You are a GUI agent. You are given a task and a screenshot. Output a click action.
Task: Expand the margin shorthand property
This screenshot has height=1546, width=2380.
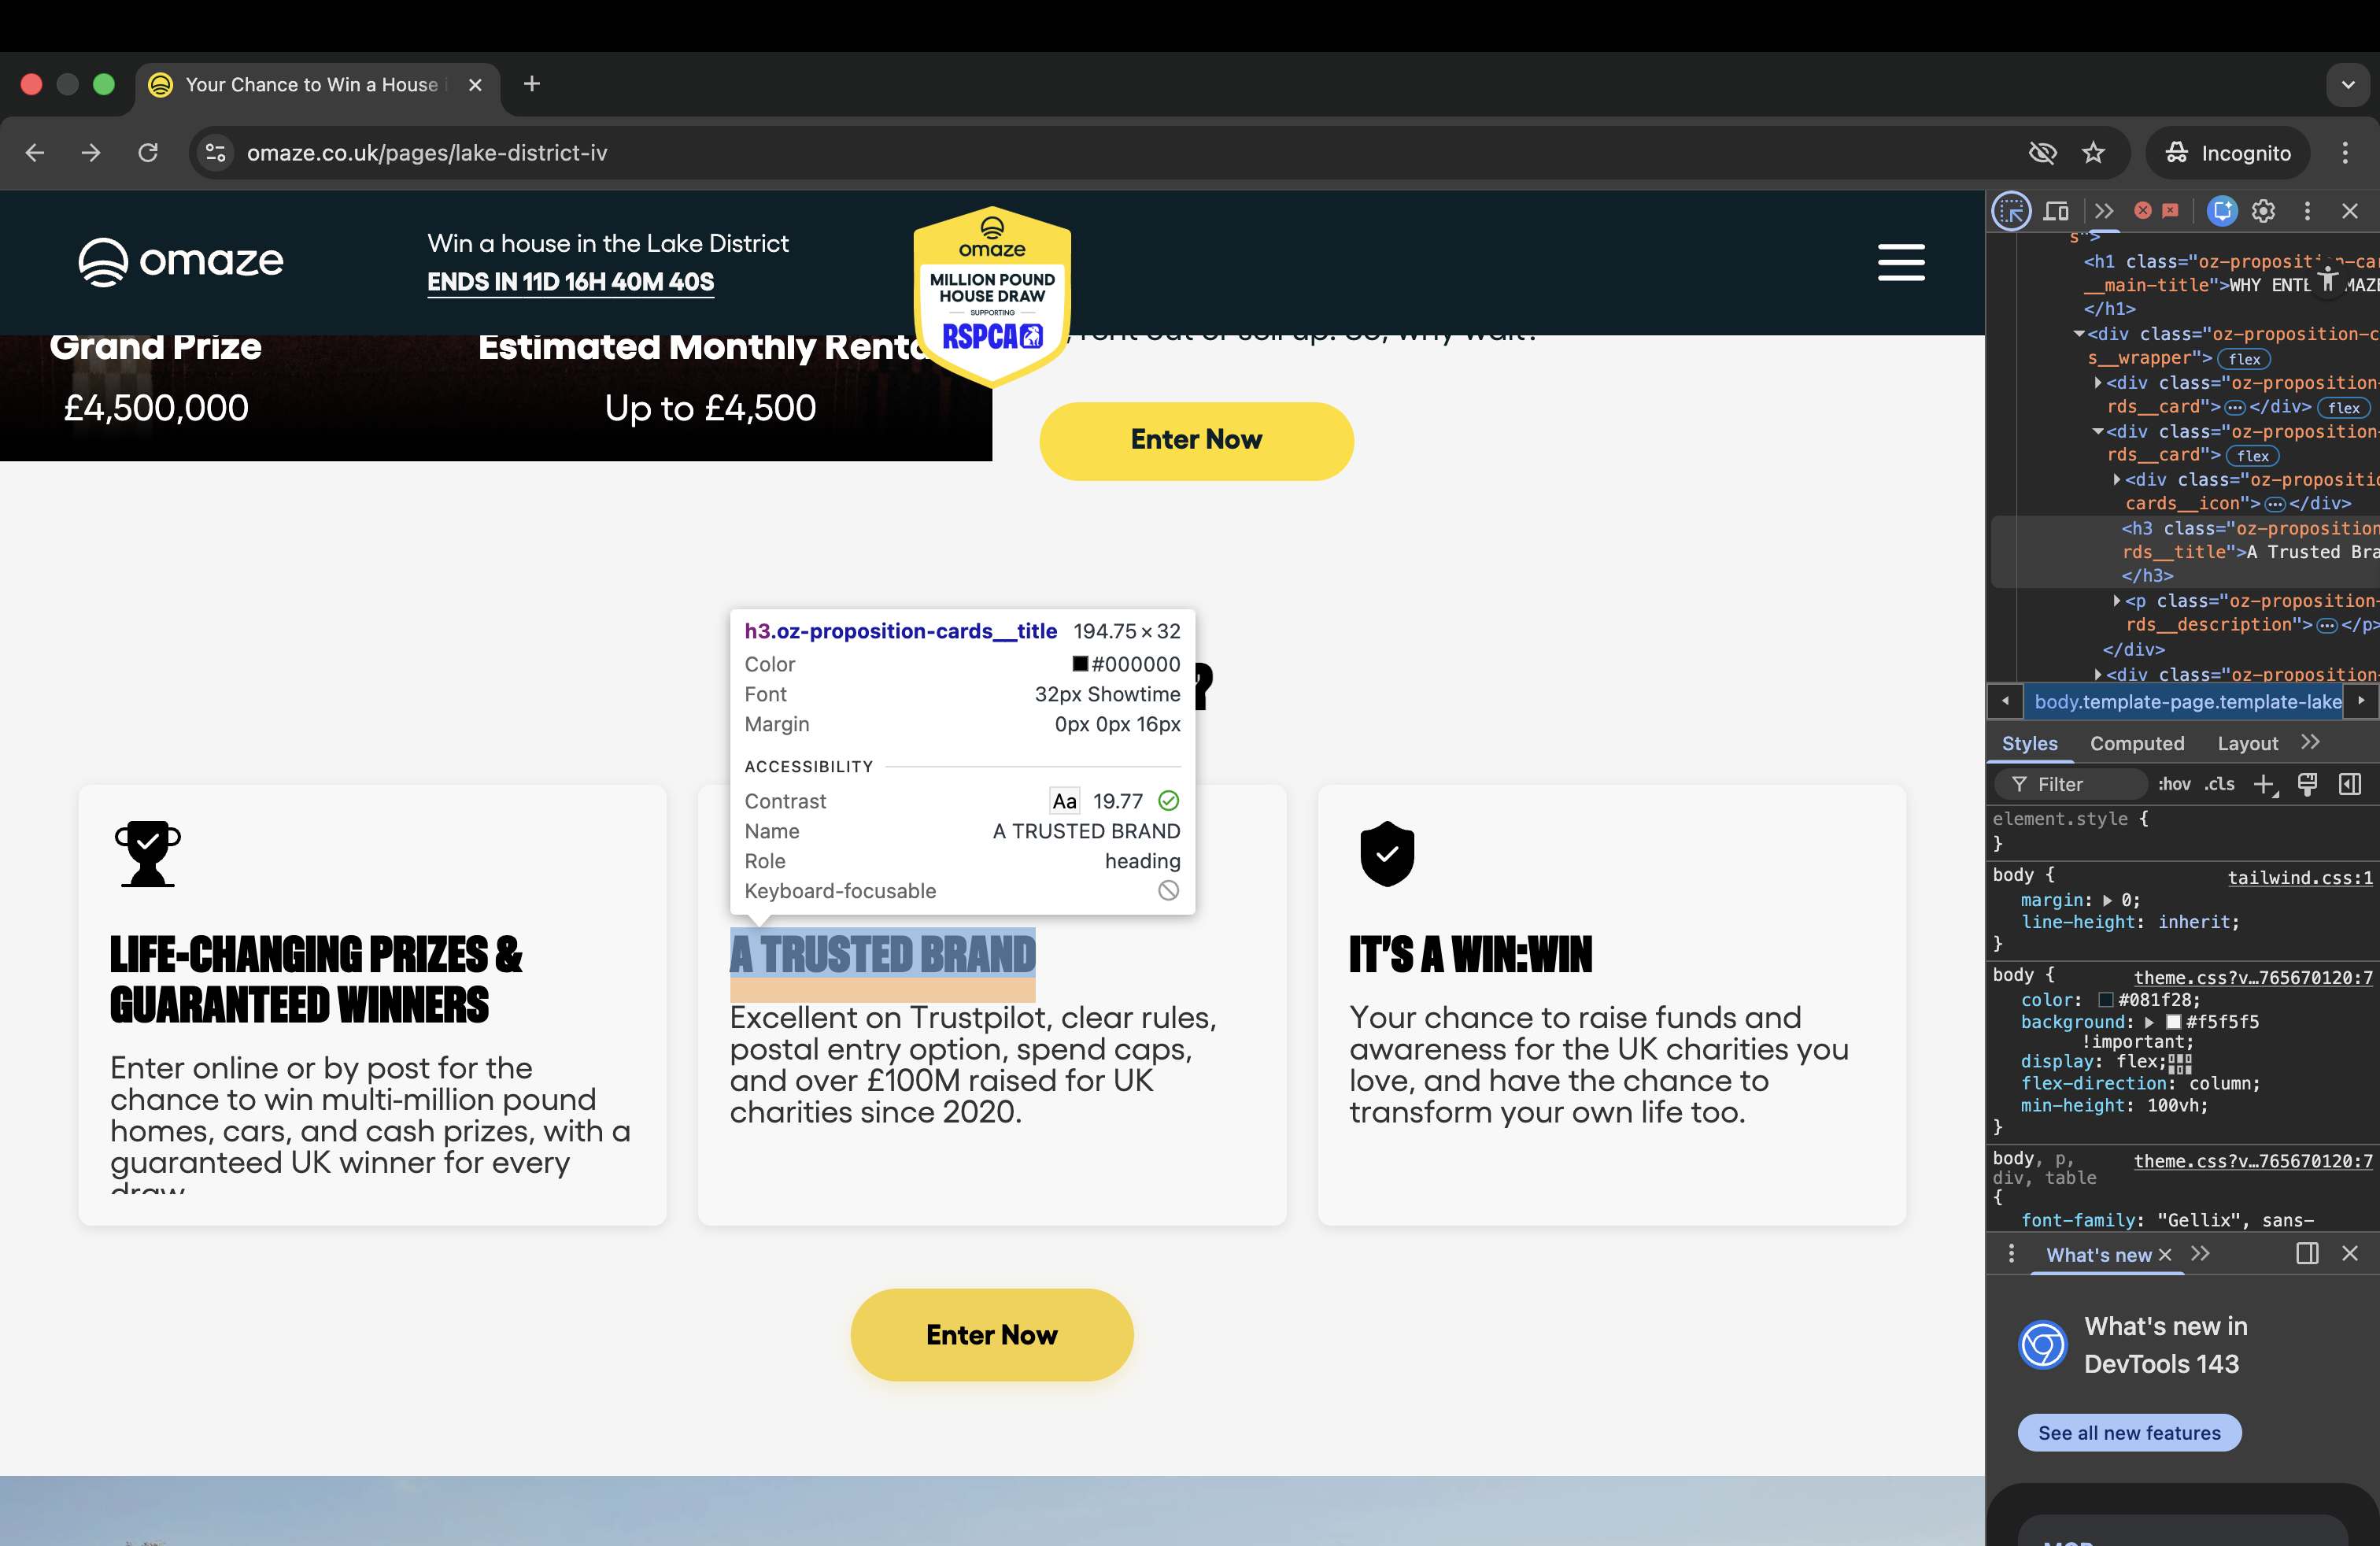click(x=2107, y=900)
